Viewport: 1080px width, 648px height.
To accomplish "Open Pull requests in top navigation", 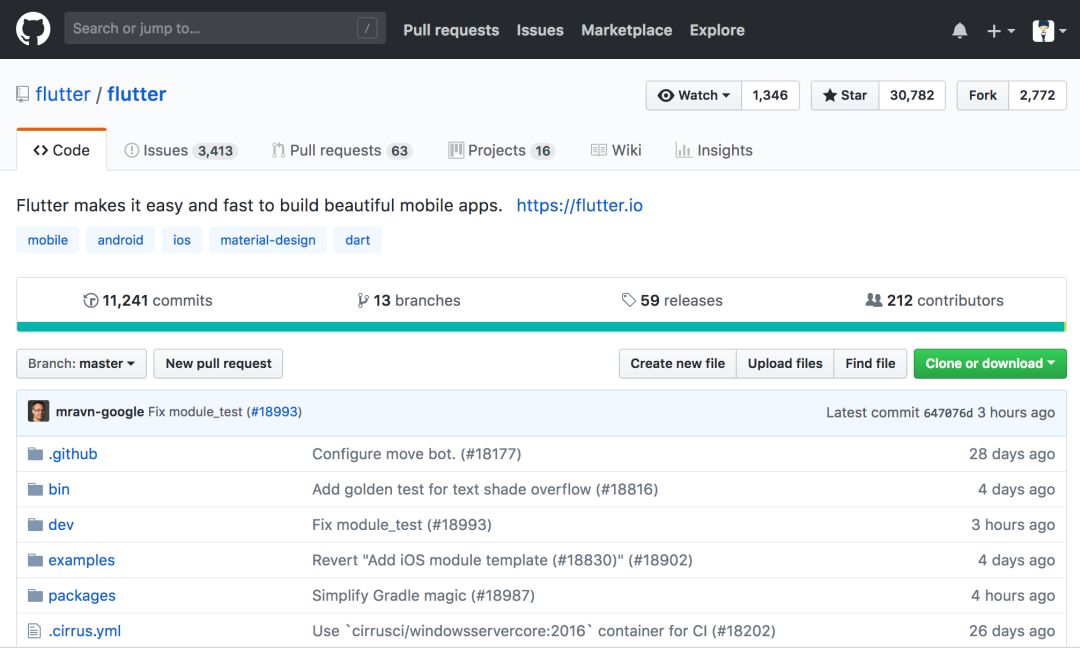I will [451, 30].
